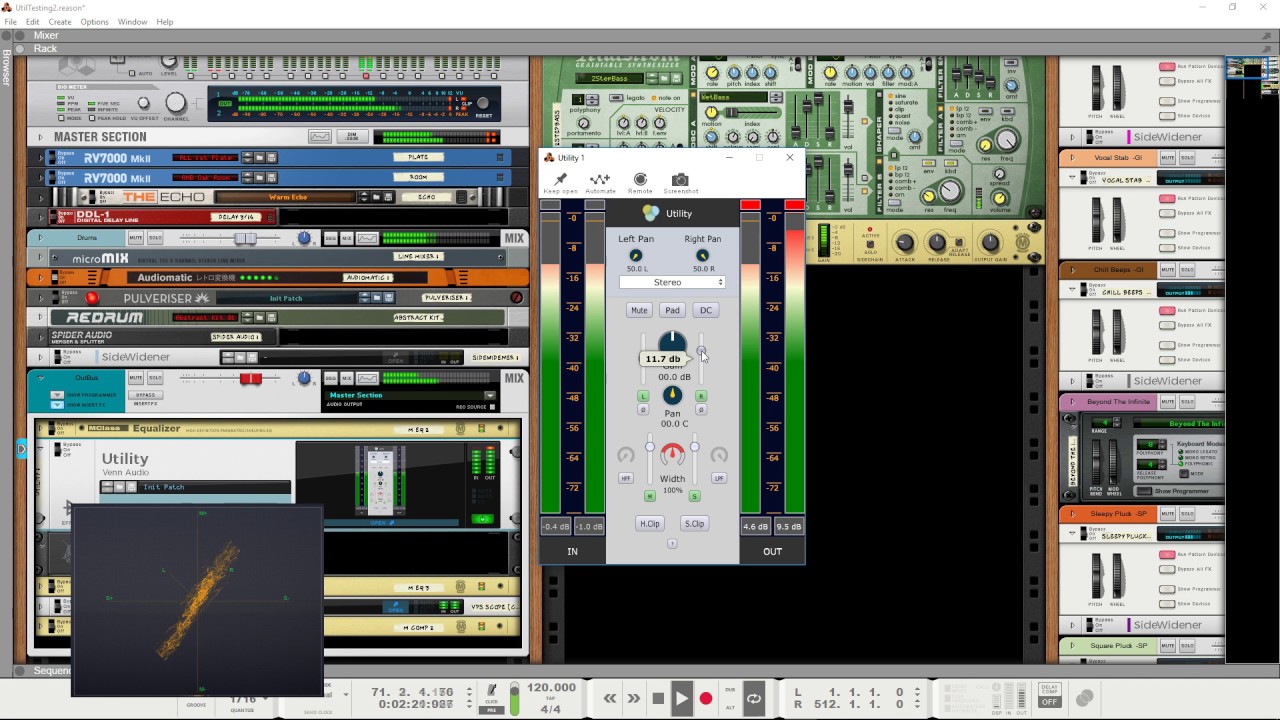Toggle the green S side button in Utility
The image size is (1280, 720).
pyautogui.click(x=694, y=496)
